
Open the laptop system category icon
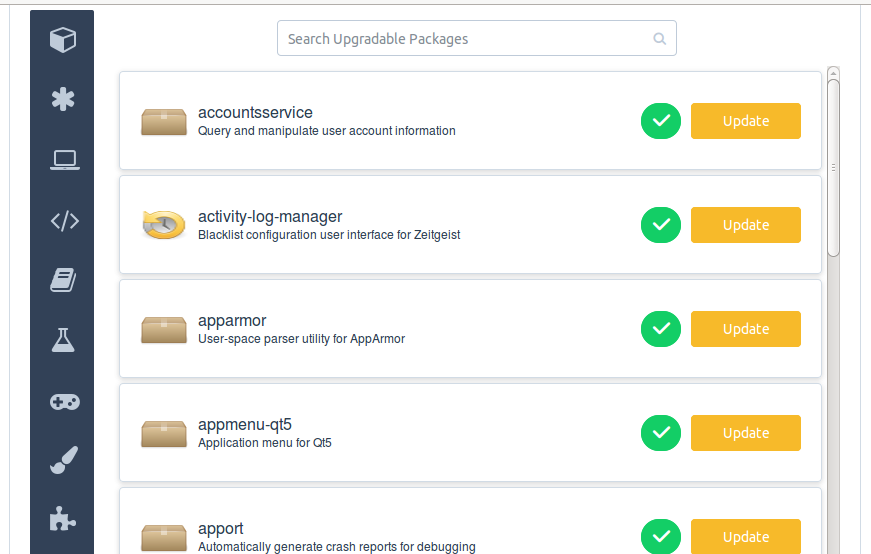click(x=64, y=160)
